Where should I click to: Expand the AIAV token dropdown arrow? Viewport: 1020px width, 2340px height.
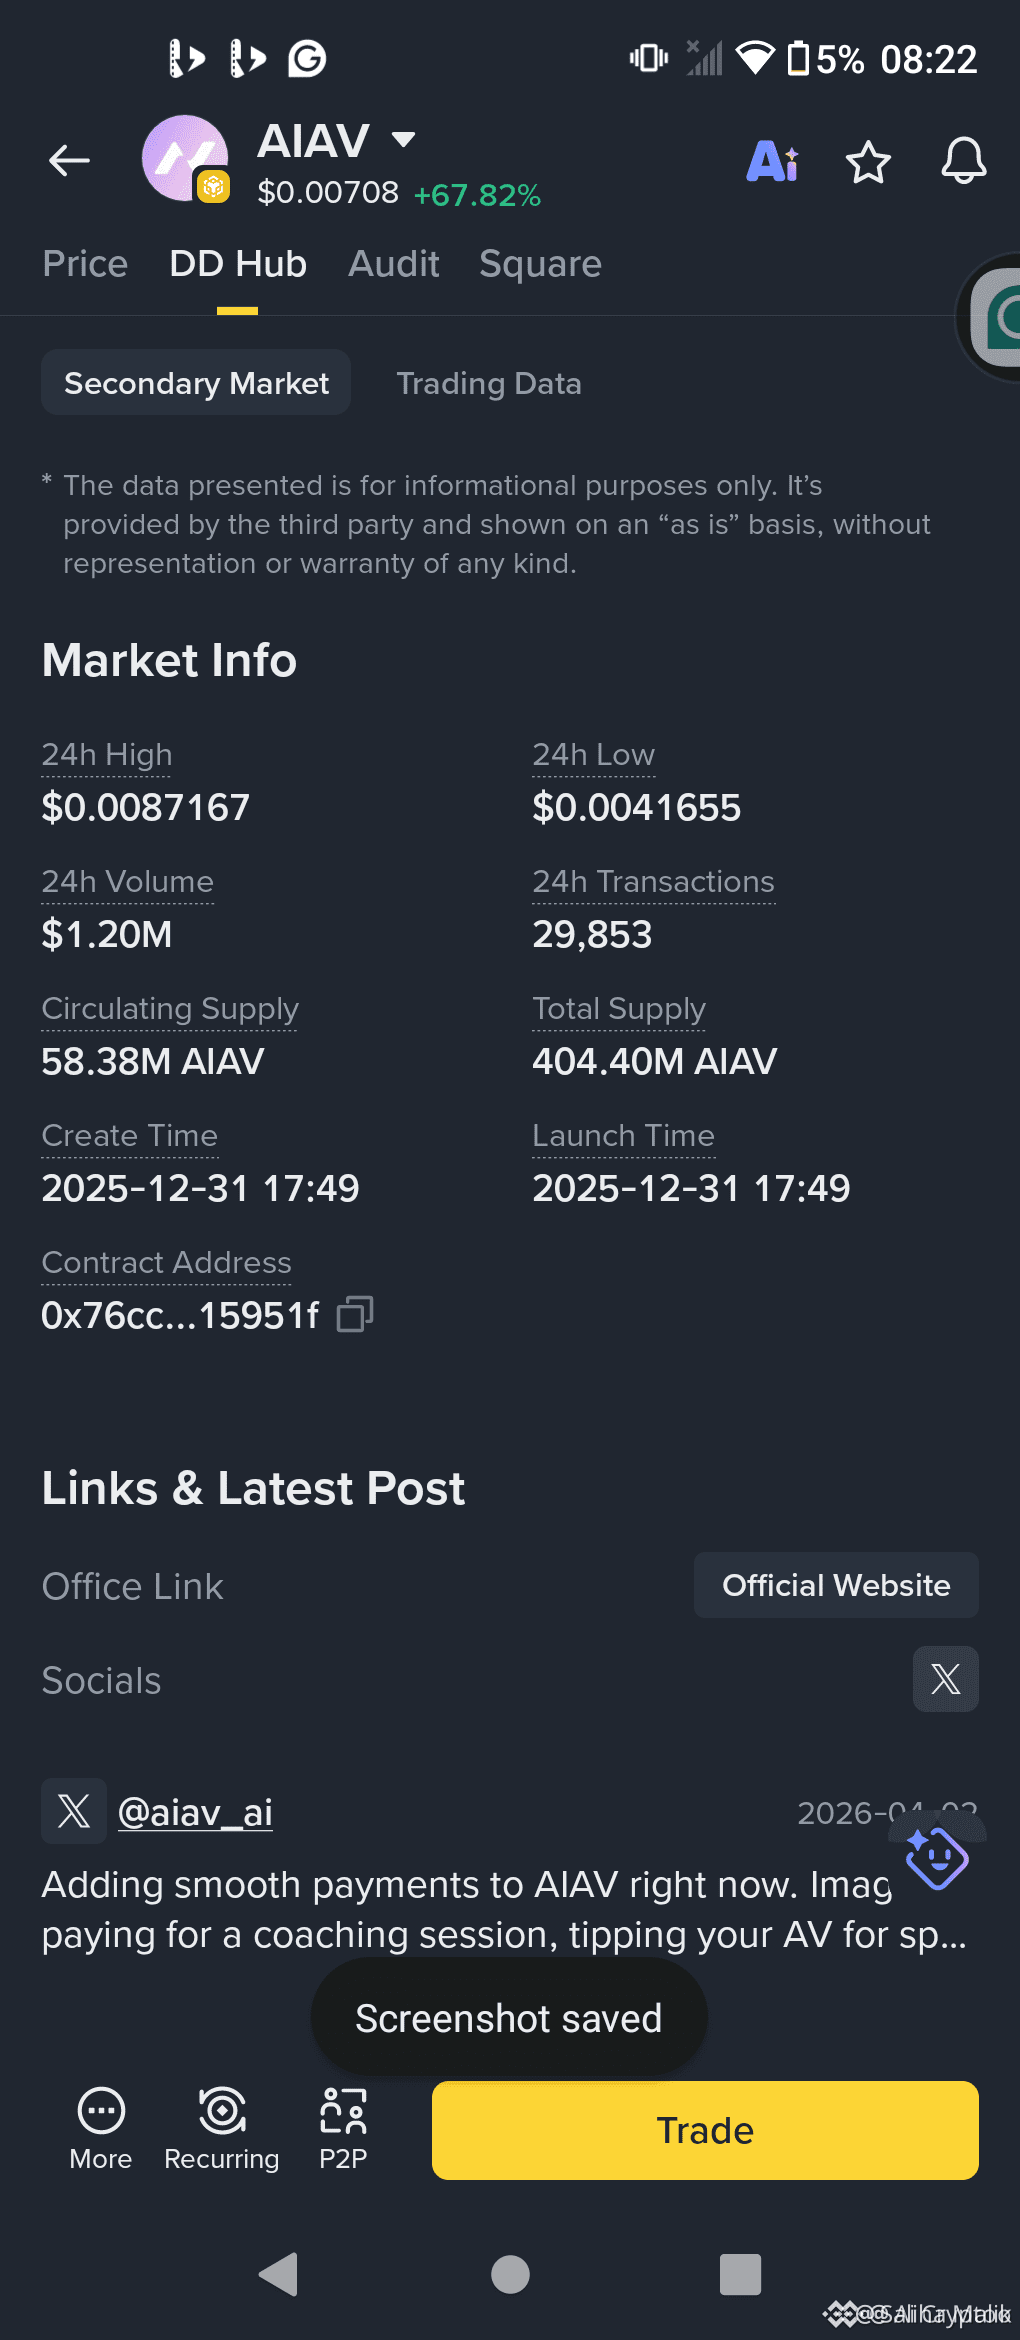click(x=403, y=139)
